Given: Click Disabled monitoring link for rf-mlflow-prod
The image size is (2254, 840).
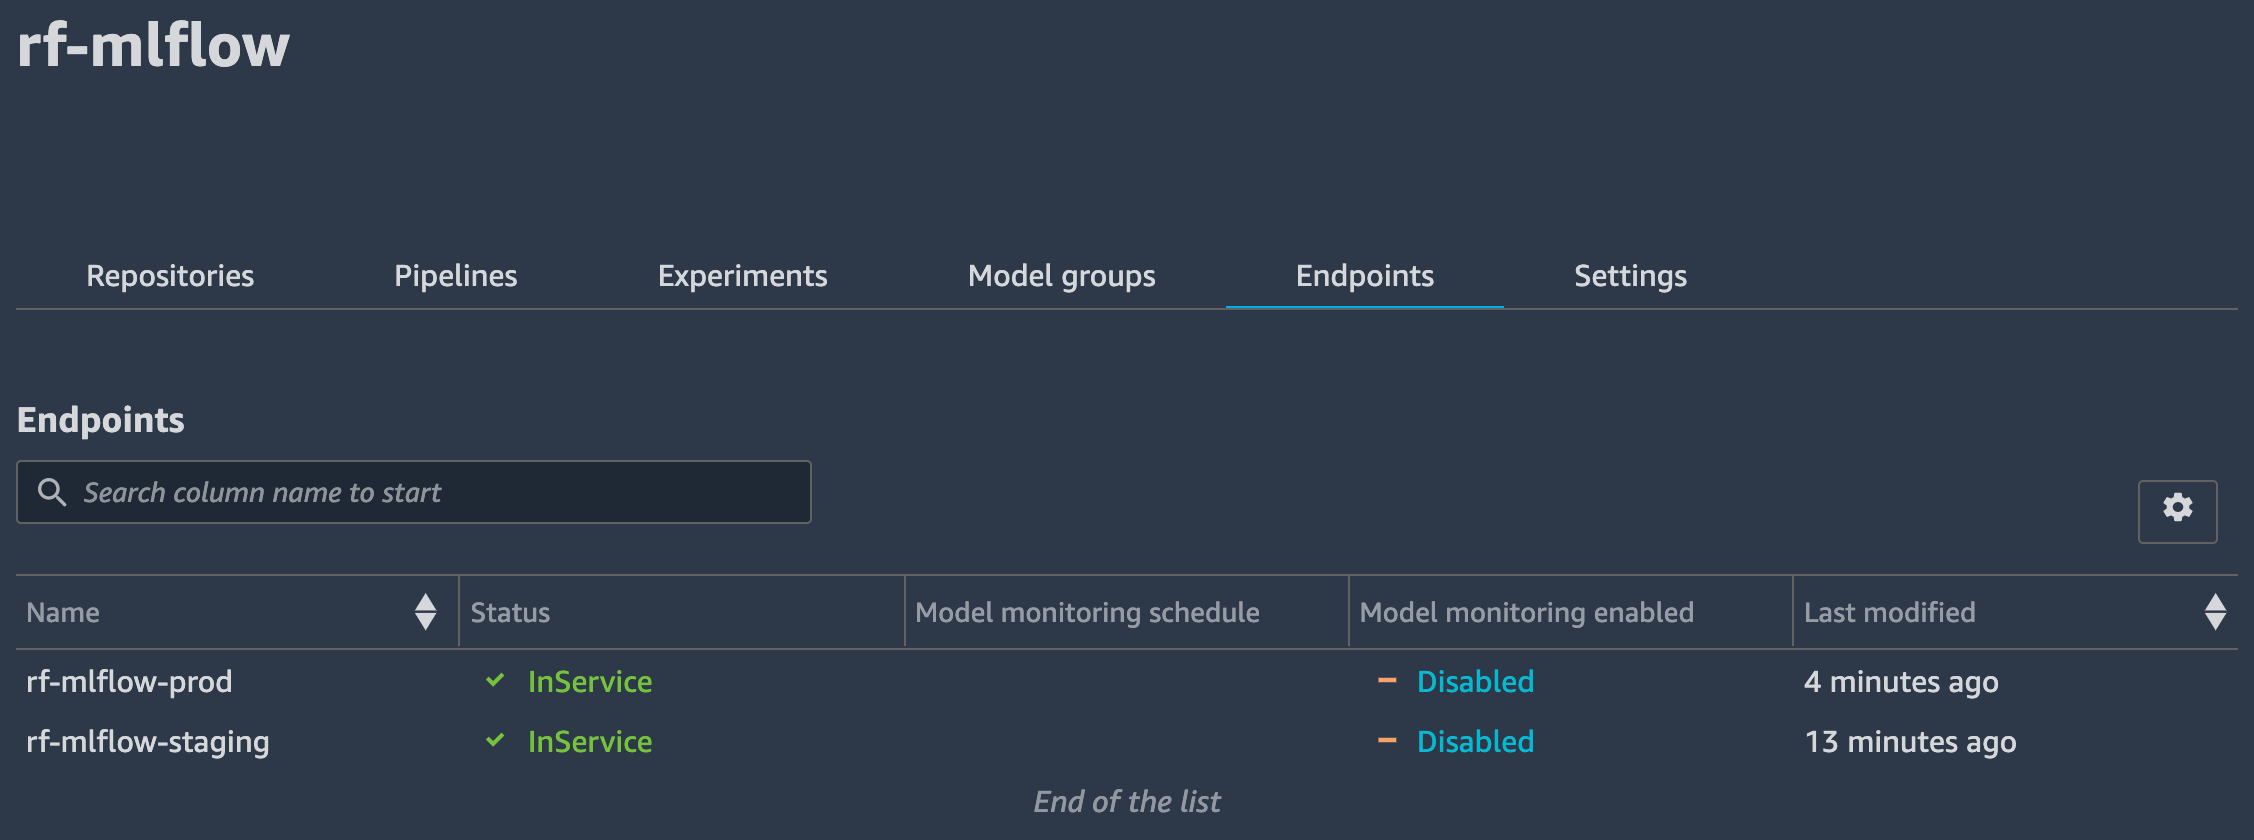Looking at the screenshot, I should (1475, 682).
